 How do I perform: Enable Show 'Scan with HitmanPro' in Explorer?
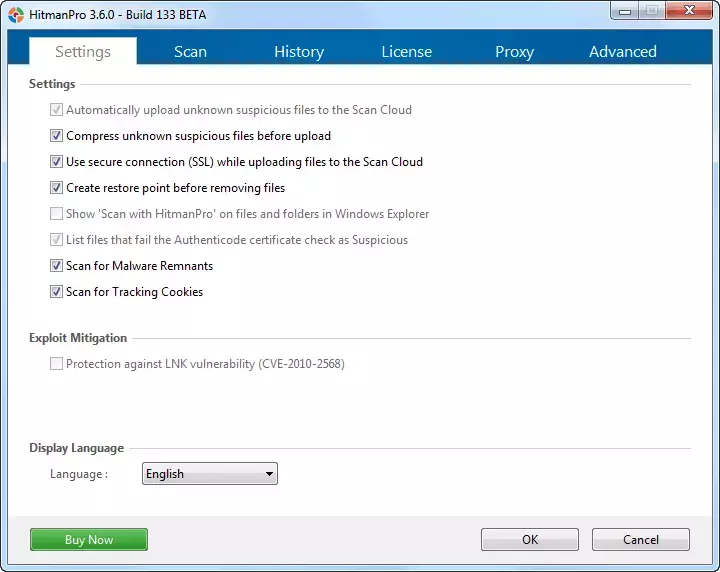tap(56, 213)
